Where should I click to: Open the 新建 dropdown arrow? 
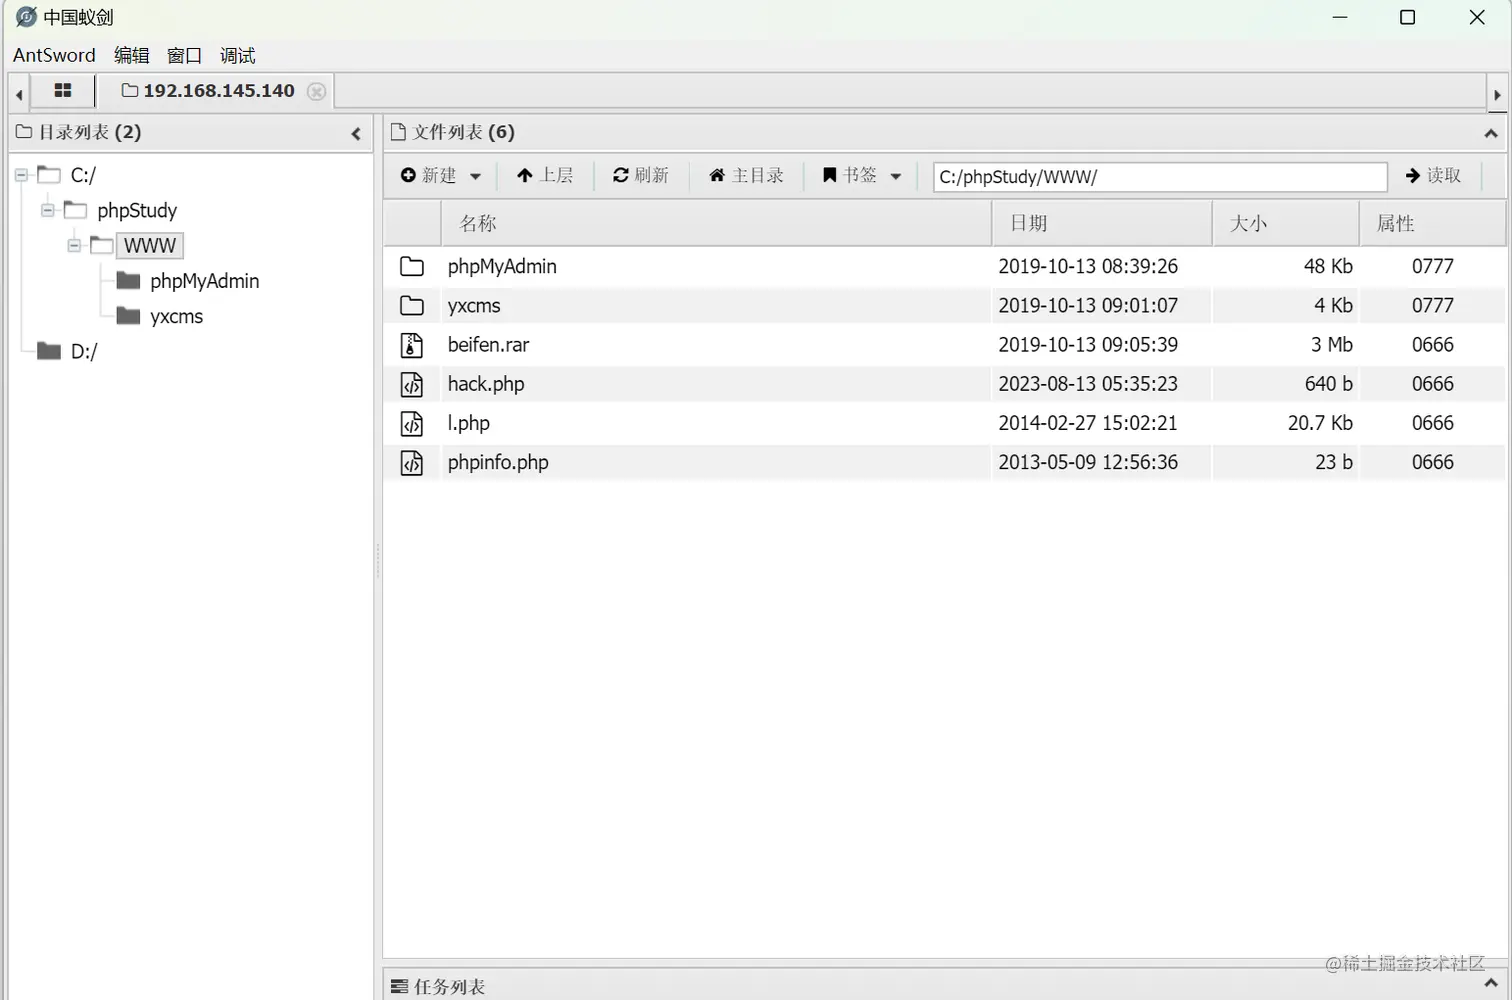click(x=475, y=176)
